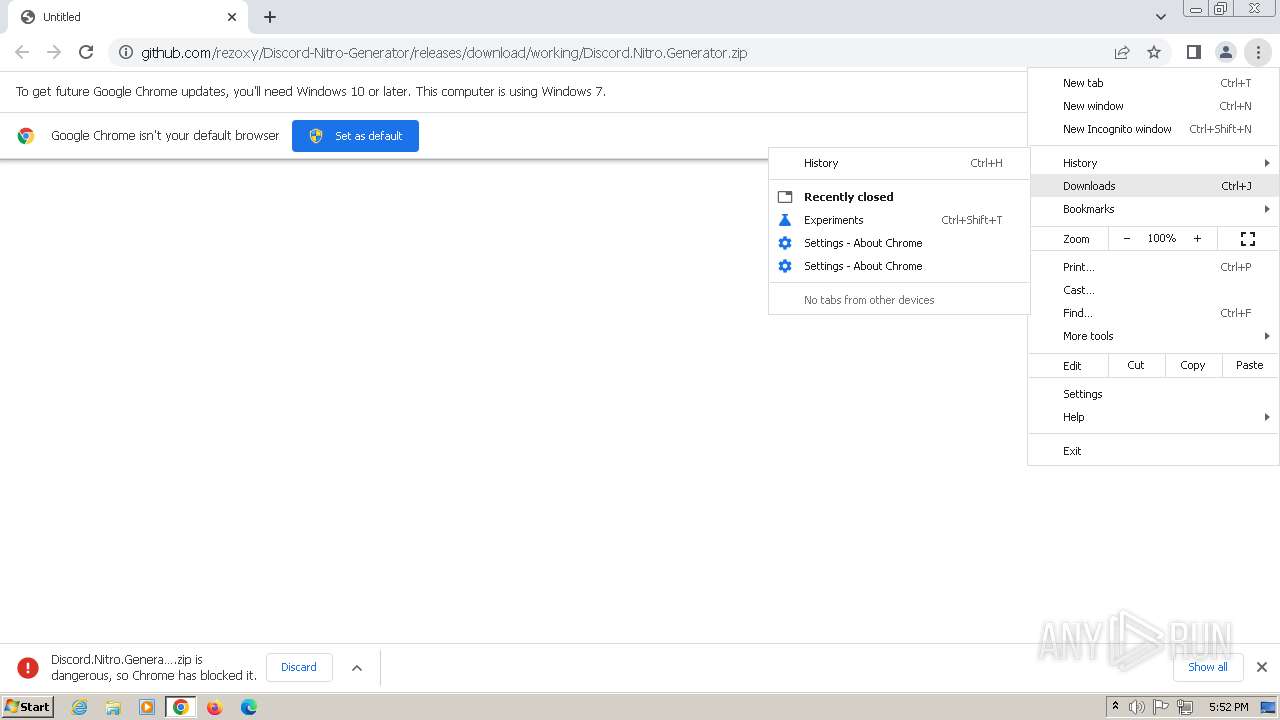
Task: Go forward with the forward arrow
Action: (54, 52)
